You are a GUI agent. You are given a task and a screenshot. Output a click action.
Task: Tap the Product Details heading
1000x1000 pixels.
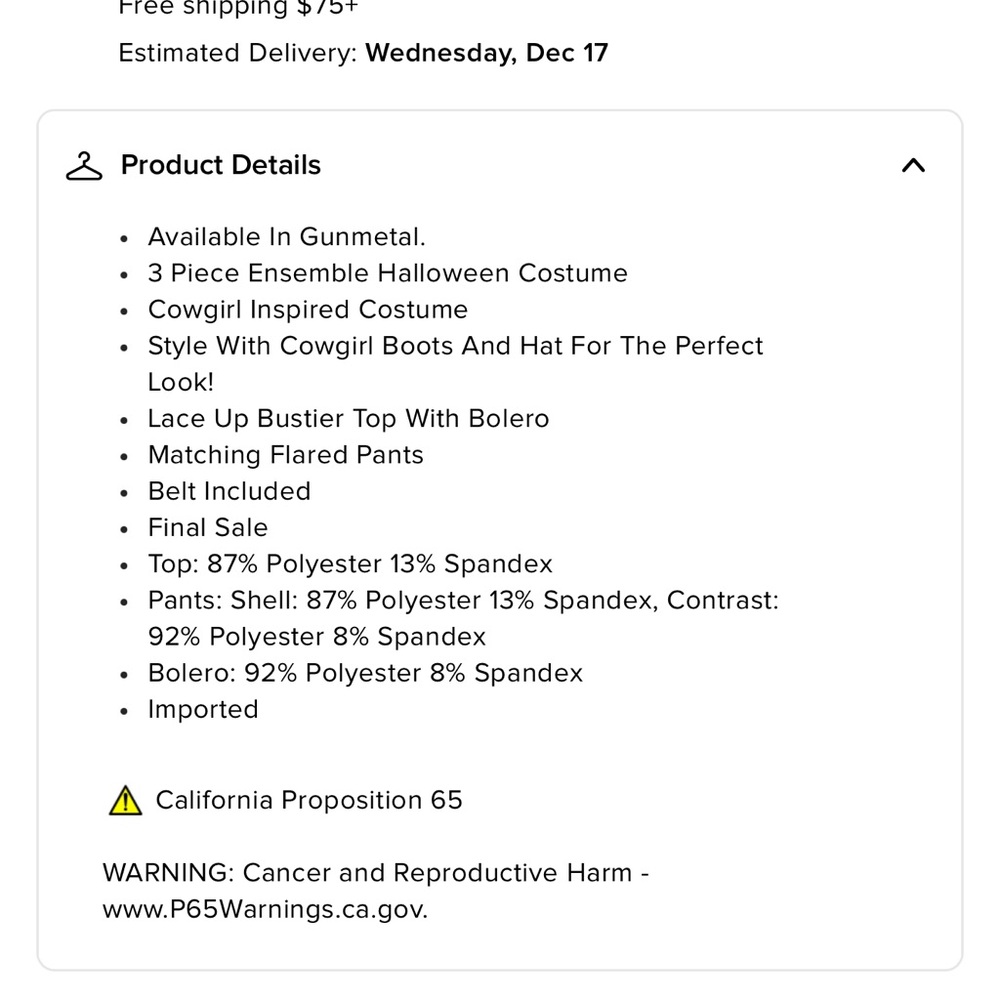pos(221,165)
